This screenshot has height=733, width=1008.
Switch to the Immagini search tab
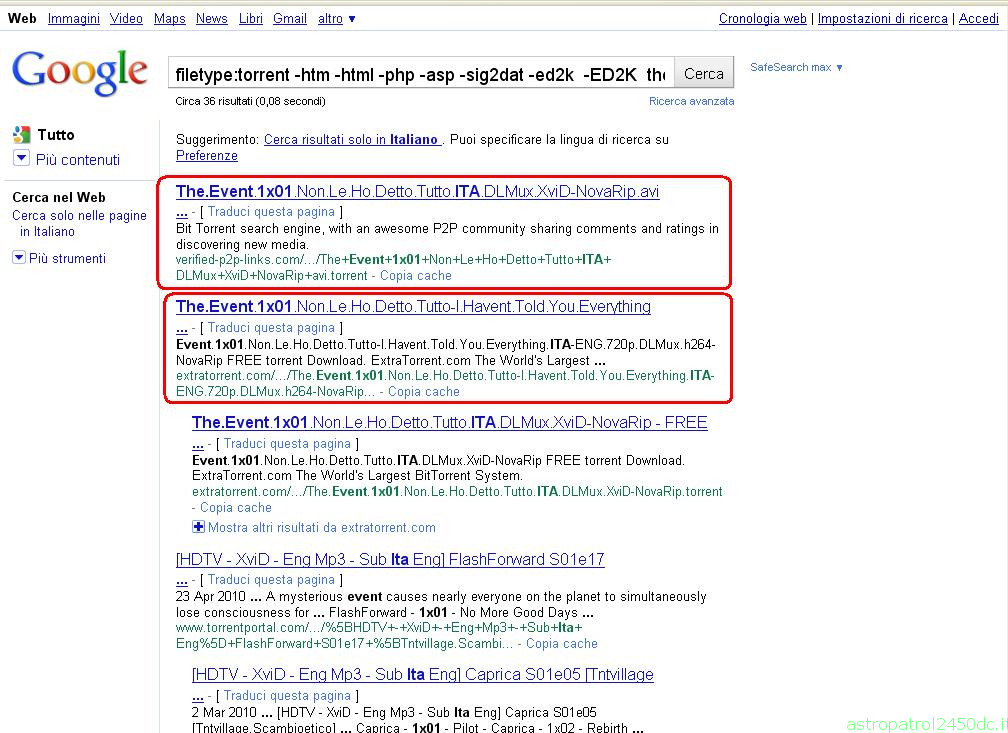(x=73, y=19)
